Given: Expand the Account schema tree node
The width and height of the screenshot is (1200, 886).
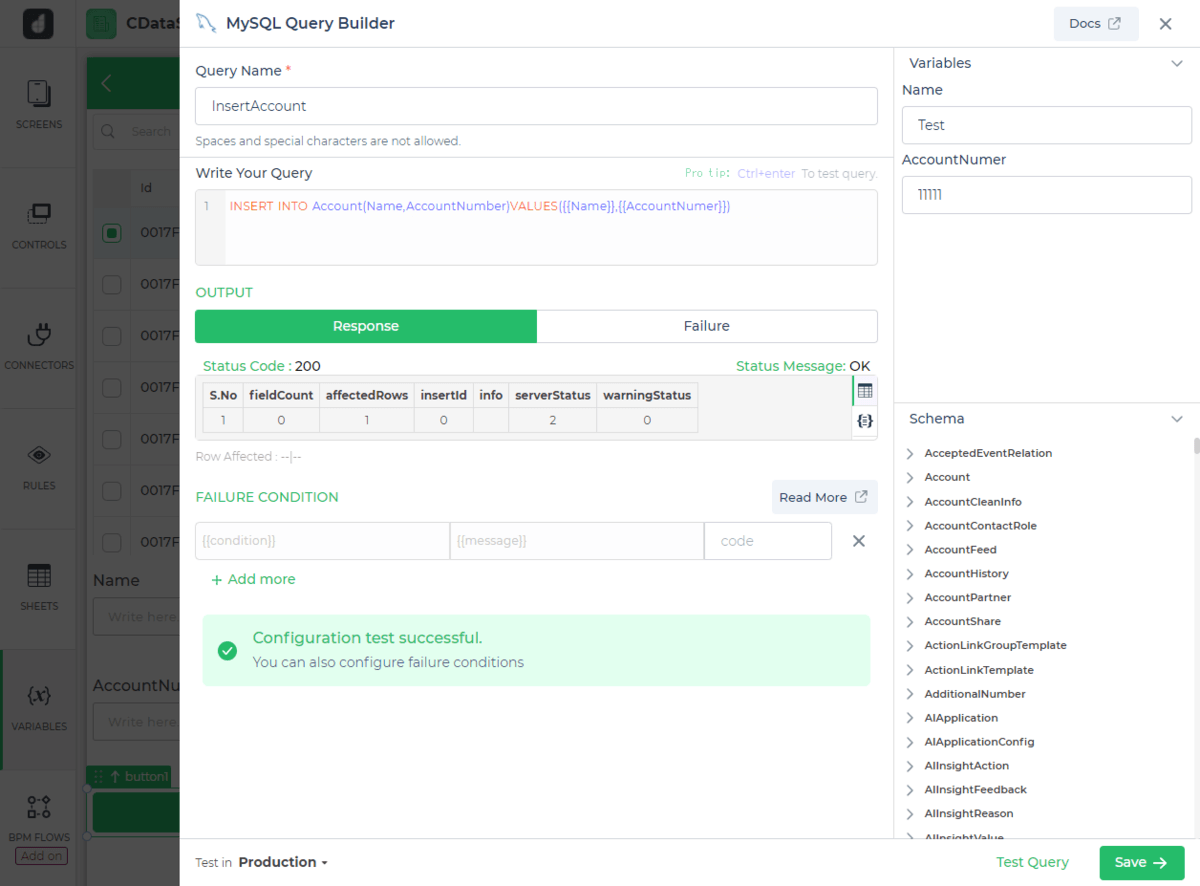Looking at the screenshot, I should point(910,478).
